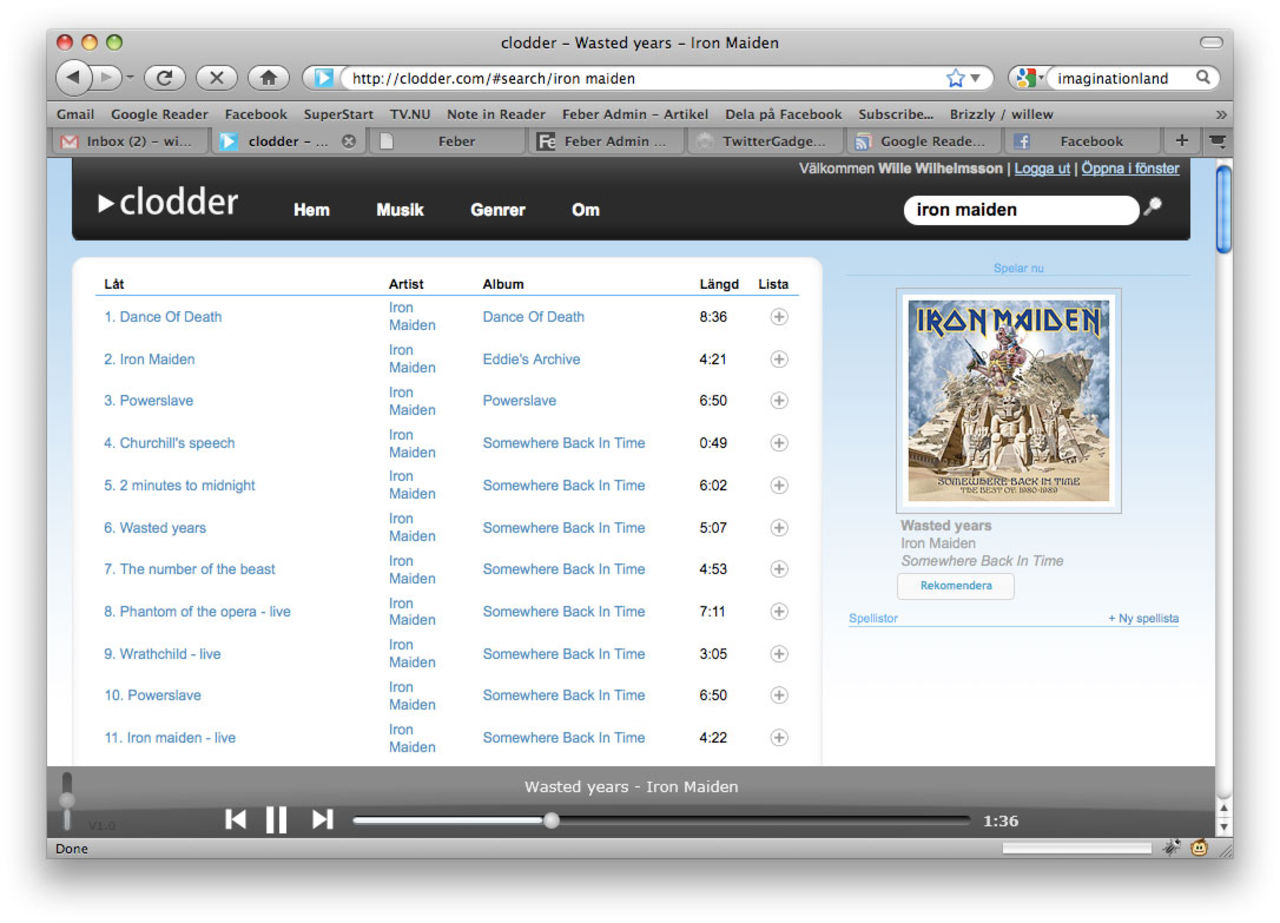Click the search magnifier icon beside iron maiden
This screenshot has width=1280, height=923.
[x=1153, y=207]
